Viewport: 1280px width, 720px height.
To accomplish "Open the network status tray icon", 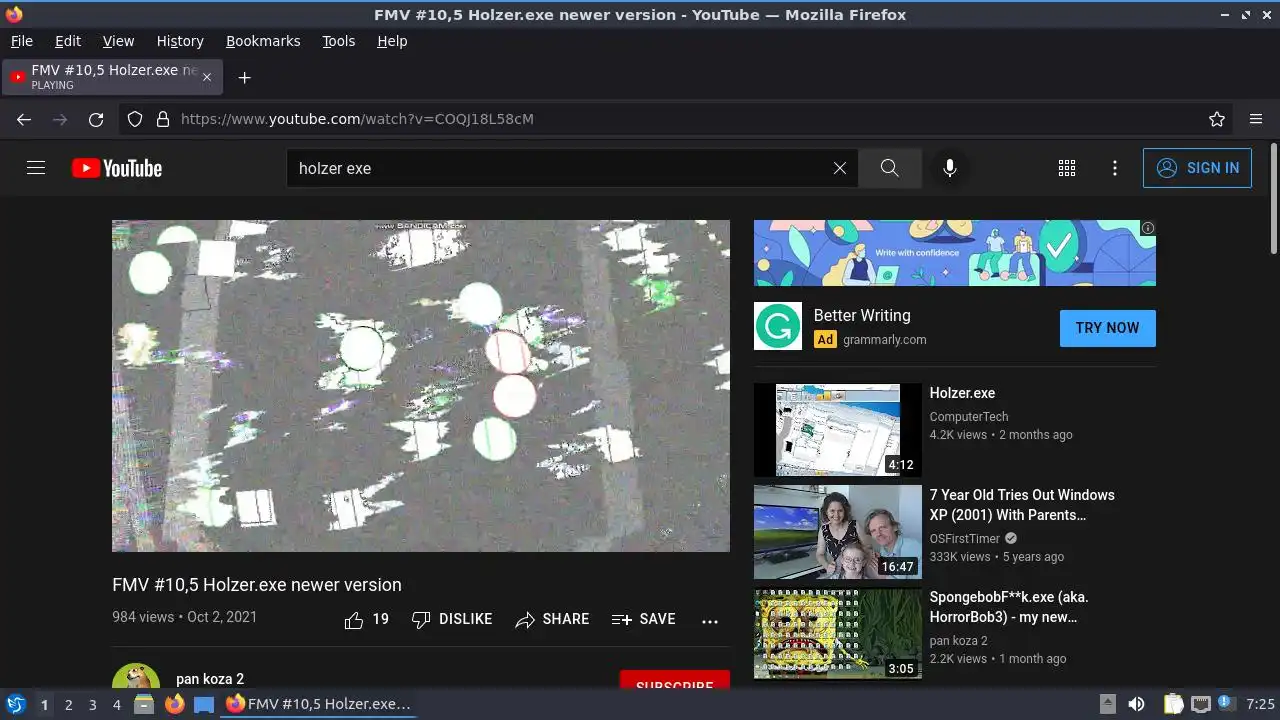I will [1201, 704].
